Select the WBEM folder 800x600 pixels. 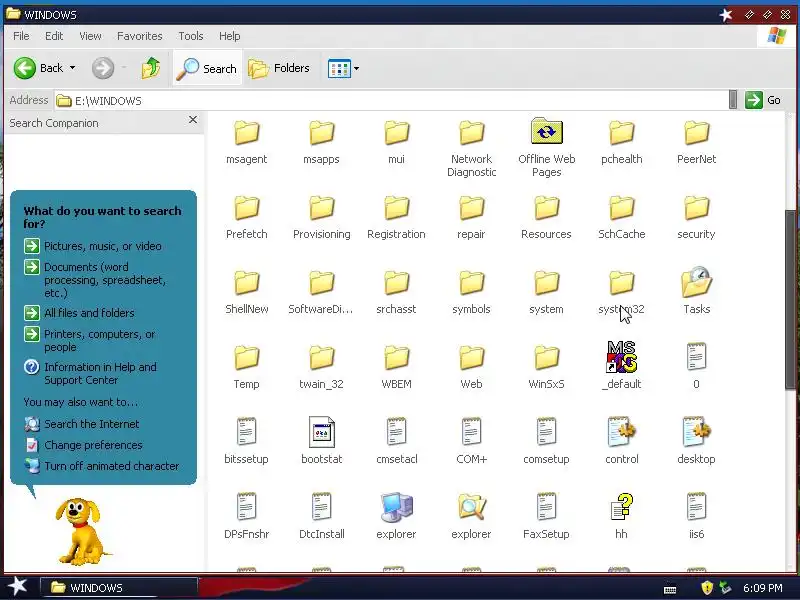point(396,367)
